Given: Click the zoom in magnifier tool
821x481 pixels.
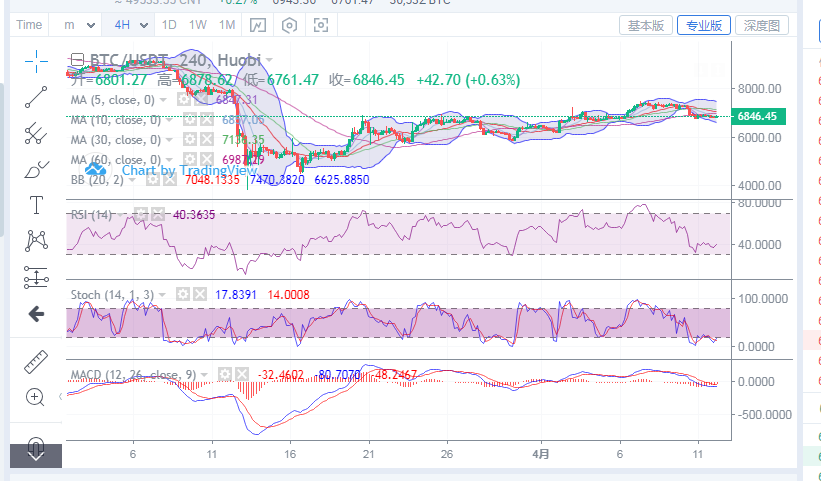Looking at the screenshot, I should click(x=36, y=397).
